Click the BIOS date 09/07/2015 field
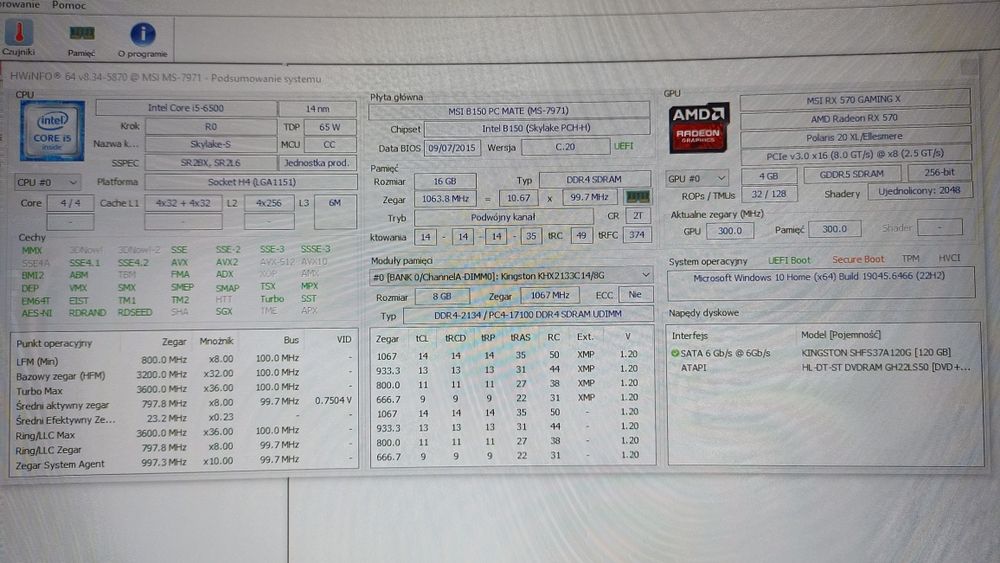 tap(452, 147)
